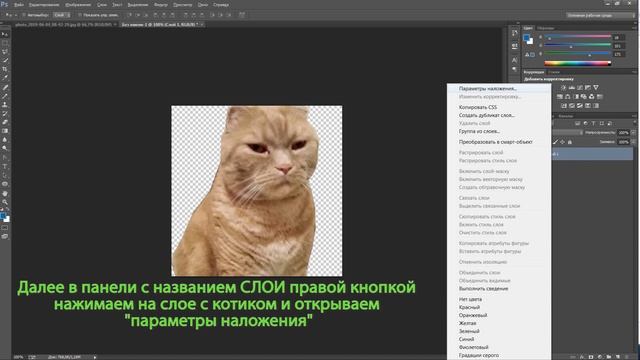The width and height of the screenshot is (640, 360).
Task: Open the Color panel options menu
Action: click(635, 28)
